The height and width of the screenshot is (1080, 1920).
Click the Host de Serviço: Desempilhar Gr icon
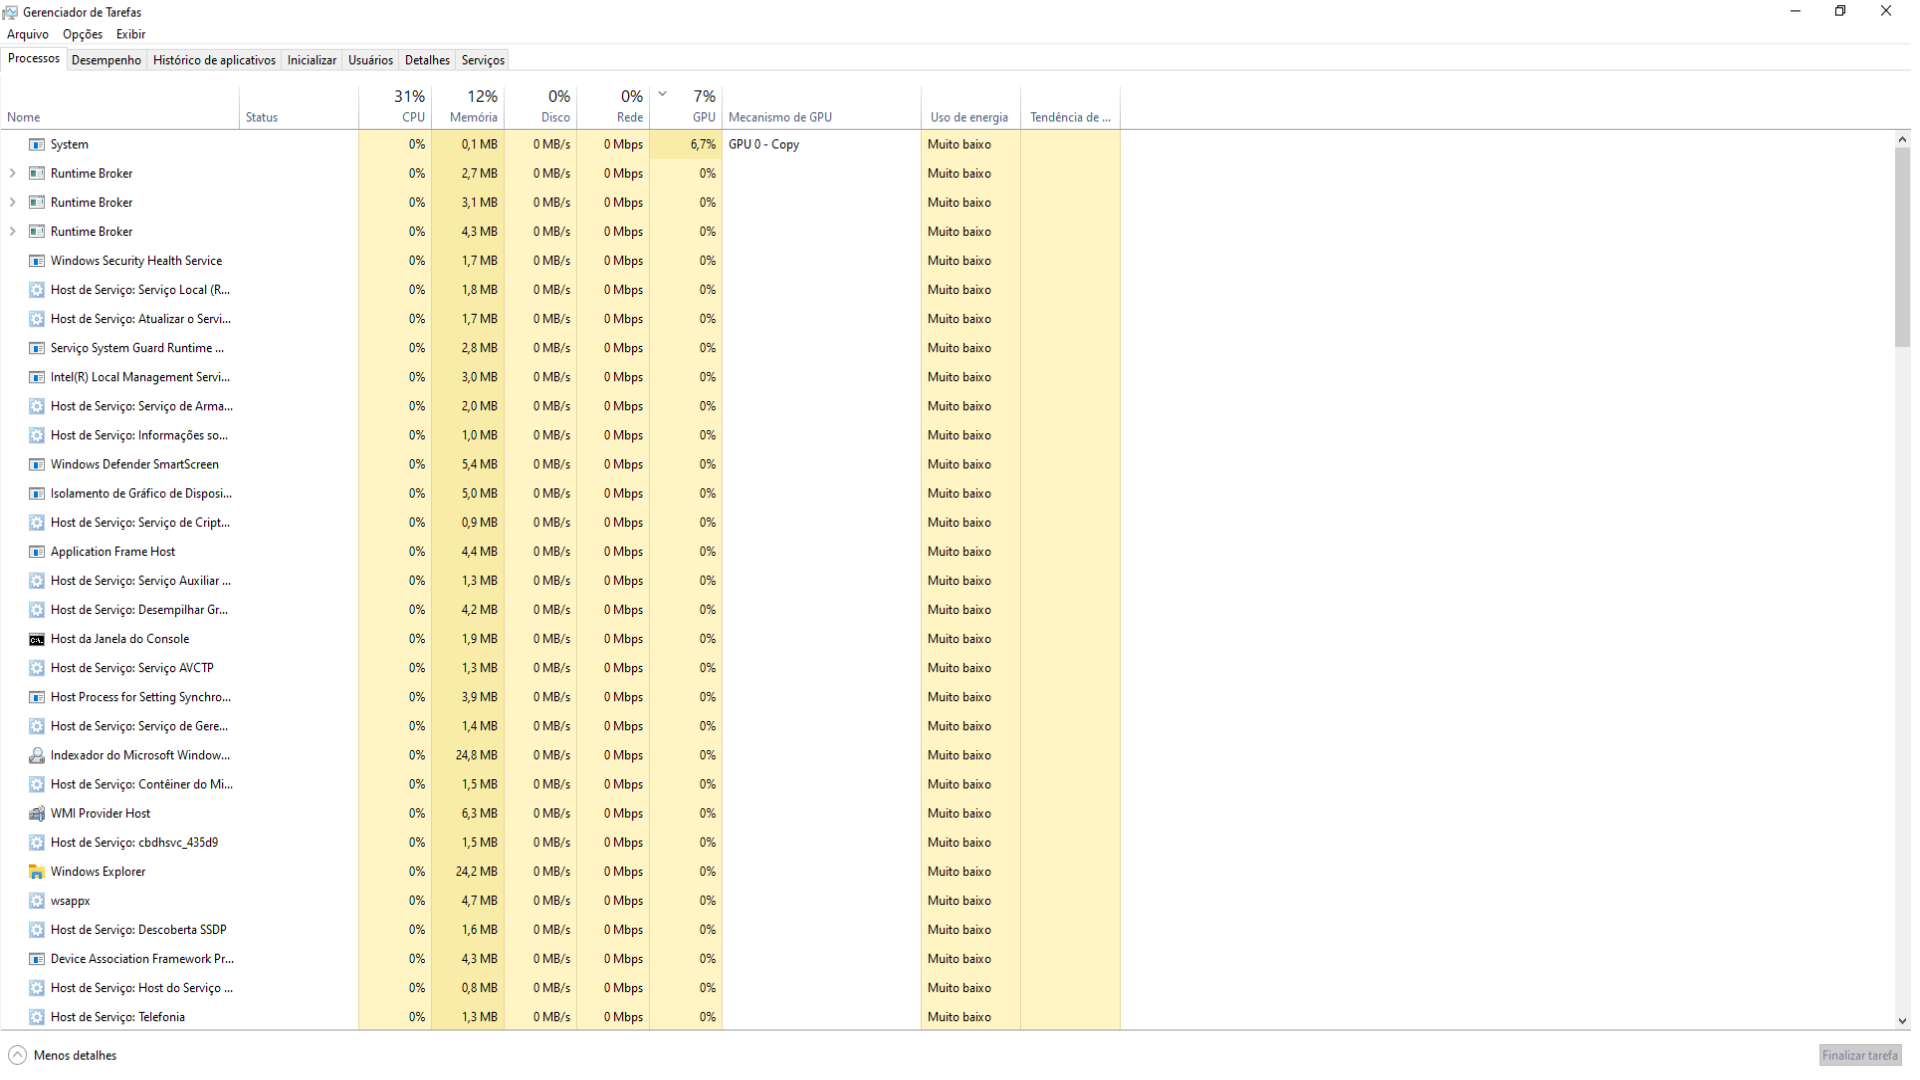[37, 610]
